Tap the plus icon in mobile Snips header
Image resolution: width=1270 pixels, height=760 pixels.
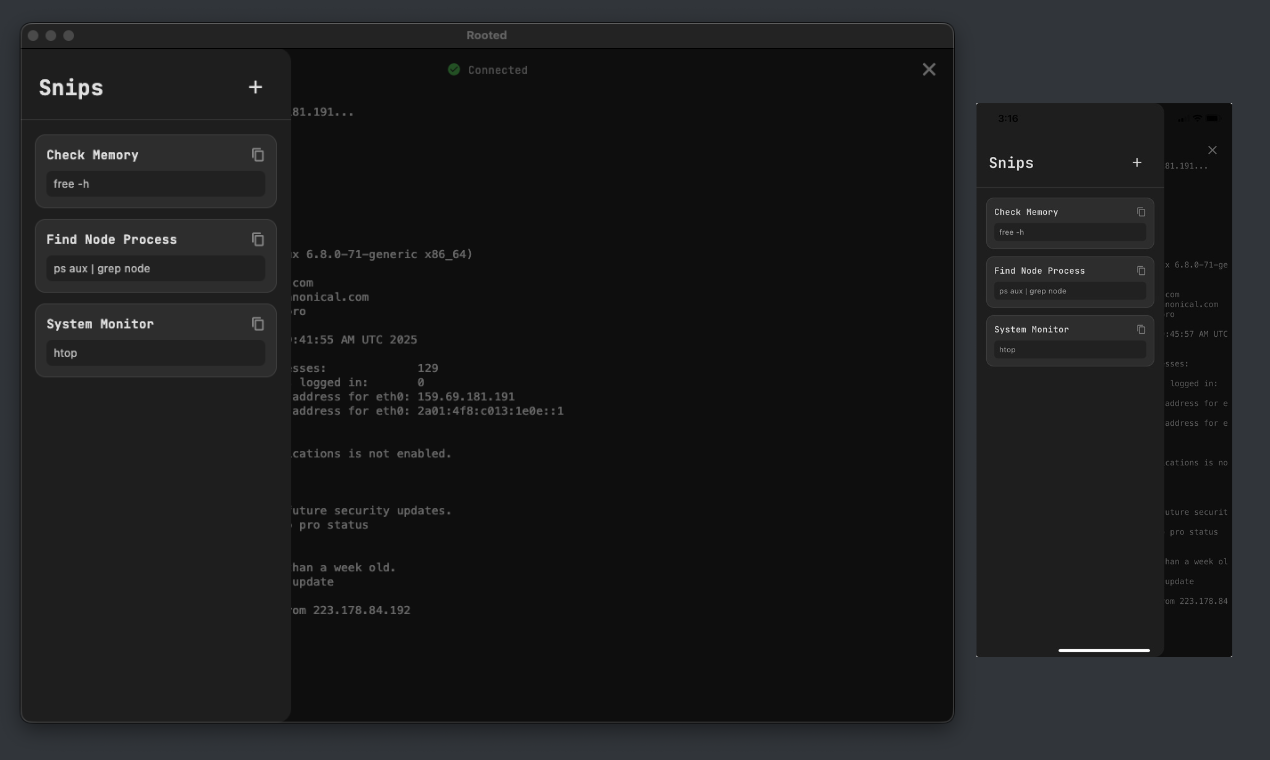coord(1137,162)
